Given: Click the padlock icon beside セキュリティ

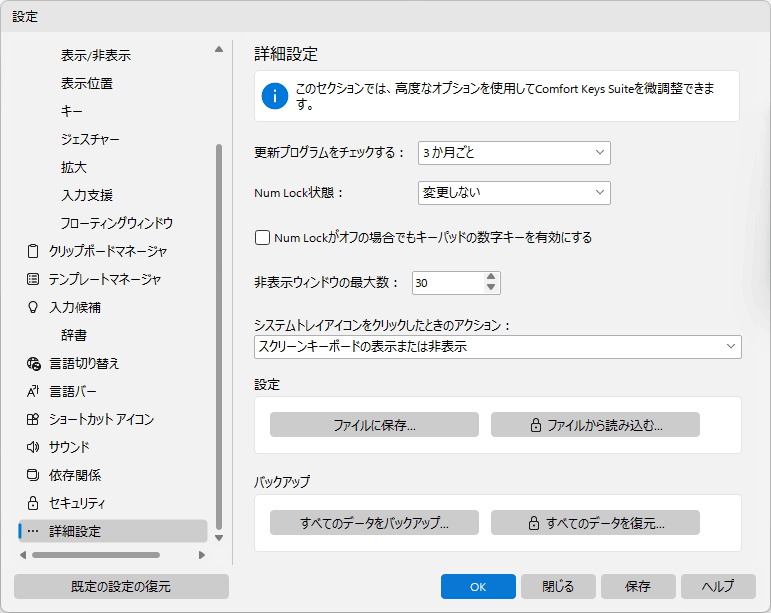Looking at the screenshot, I should point(33,503).
